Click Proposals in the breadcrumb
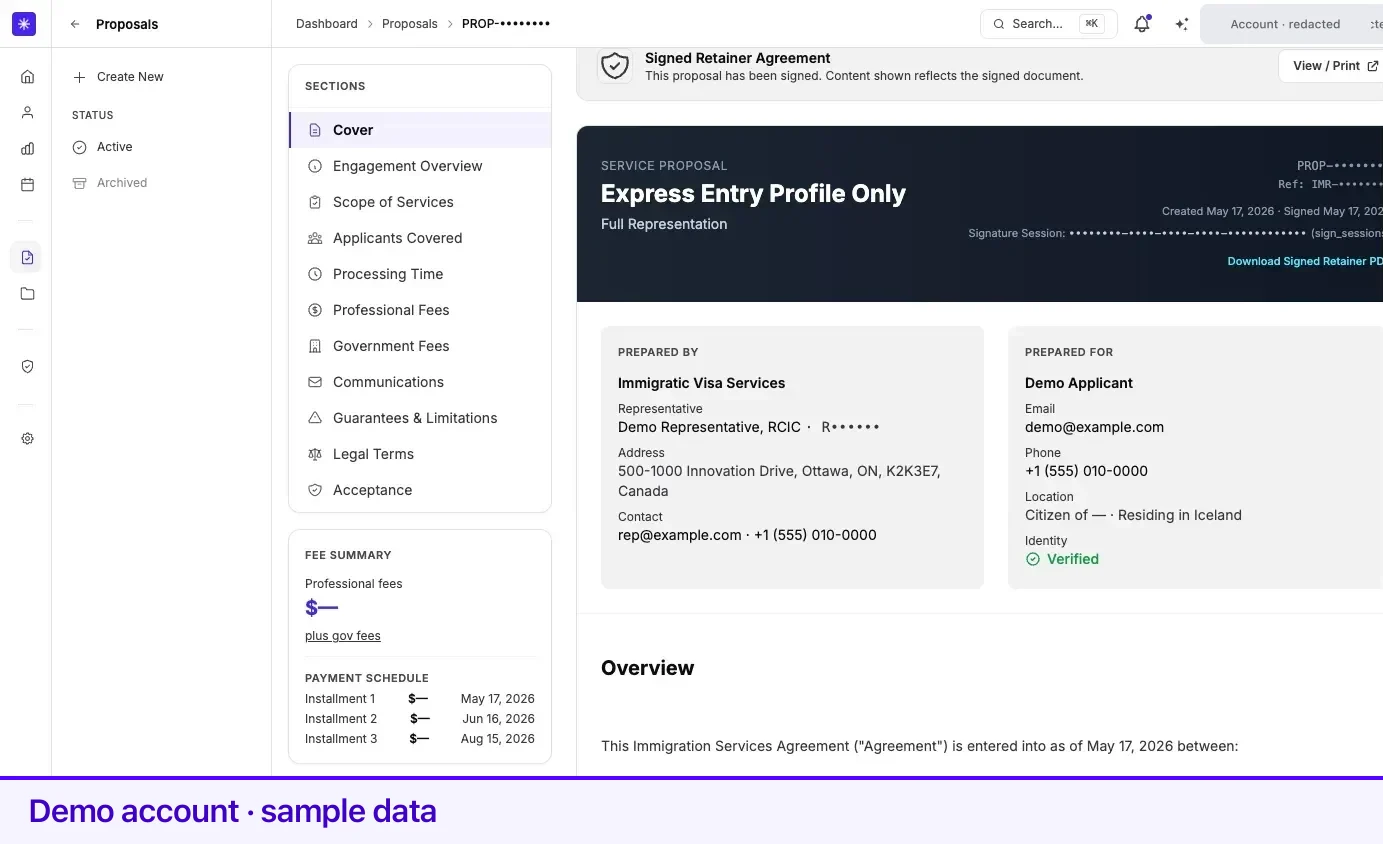The image size is (1383, 844). coord(410,24)
